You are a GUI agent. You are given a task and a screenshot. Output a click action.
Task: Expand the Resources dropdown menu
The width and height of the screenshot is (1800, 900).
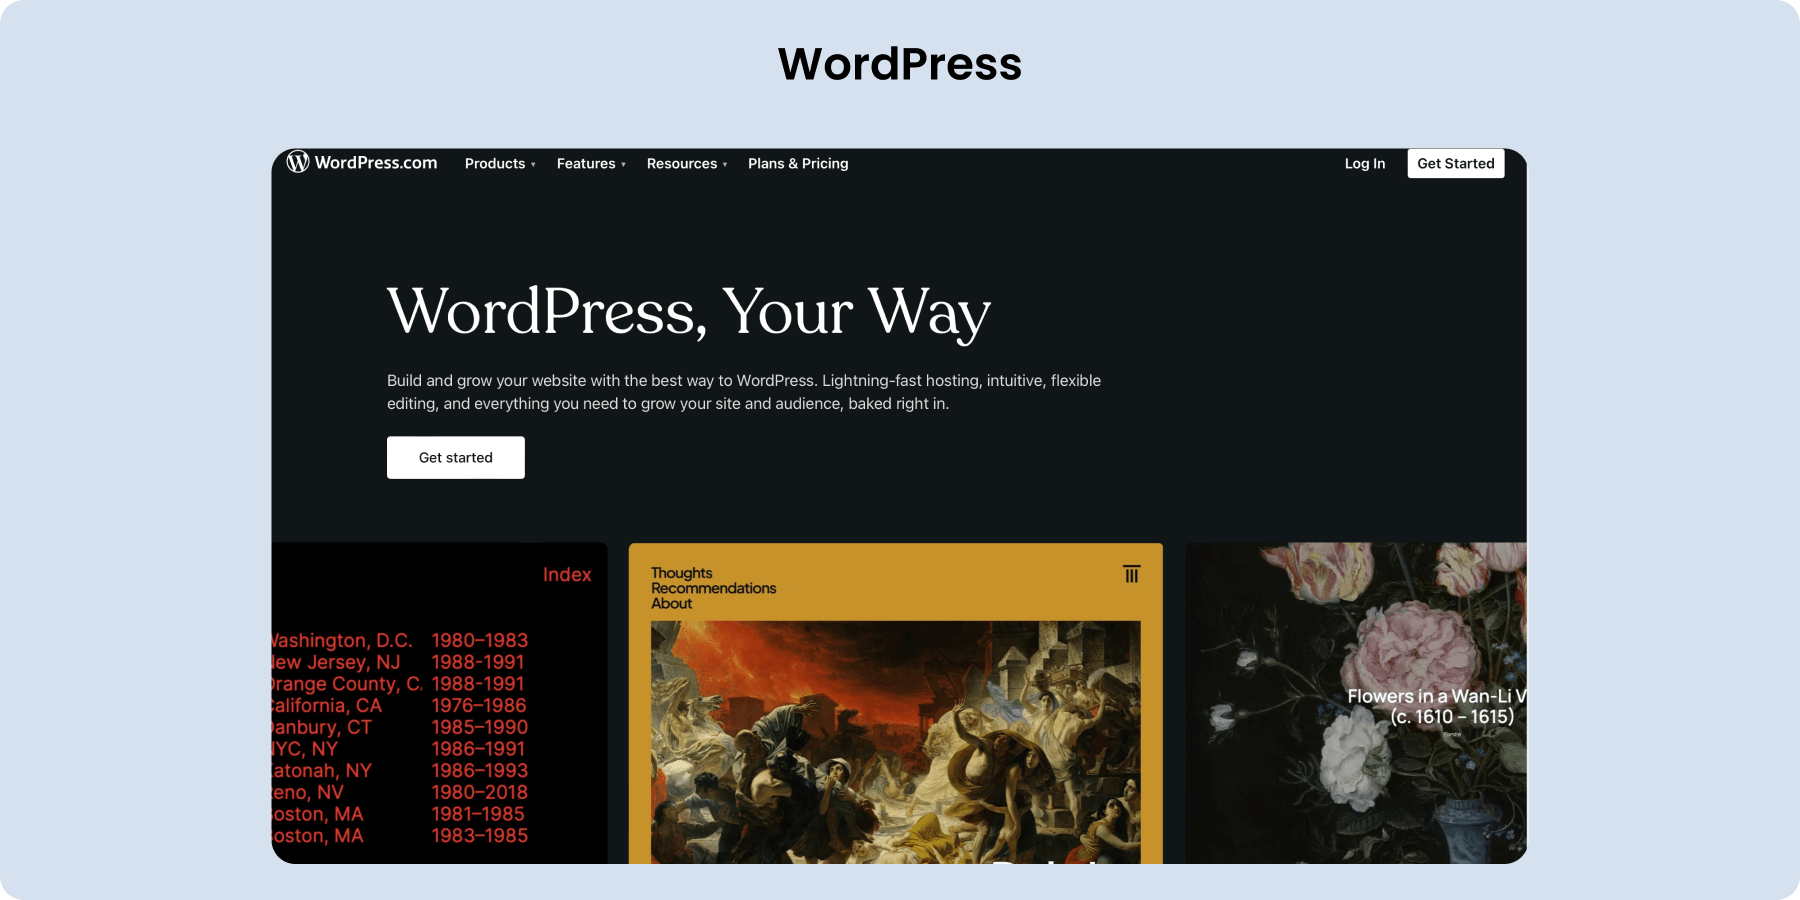click(687, 163)
